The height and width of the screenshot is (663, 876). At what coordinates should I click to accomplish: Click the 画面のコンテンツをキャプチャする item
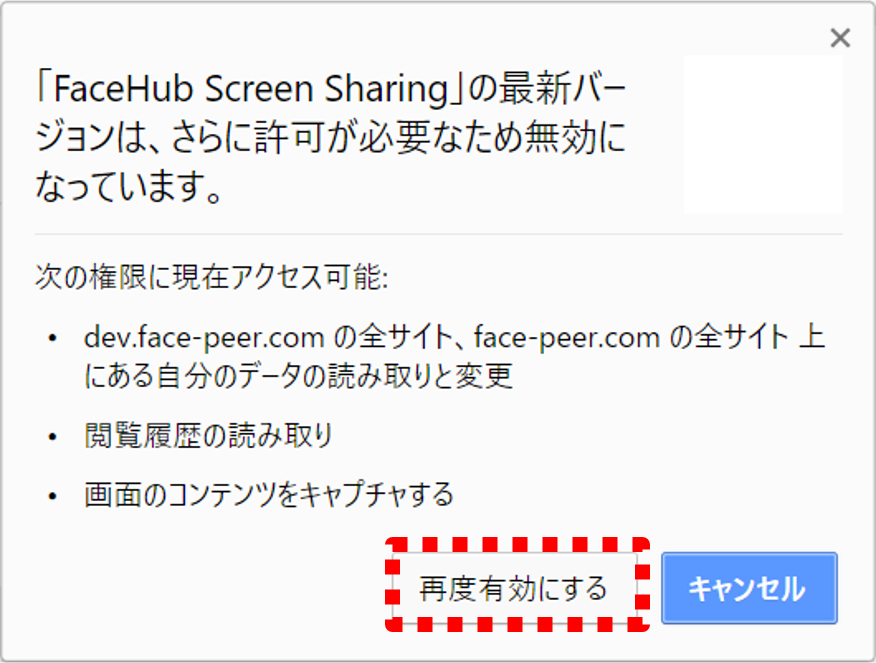point(269,495)
